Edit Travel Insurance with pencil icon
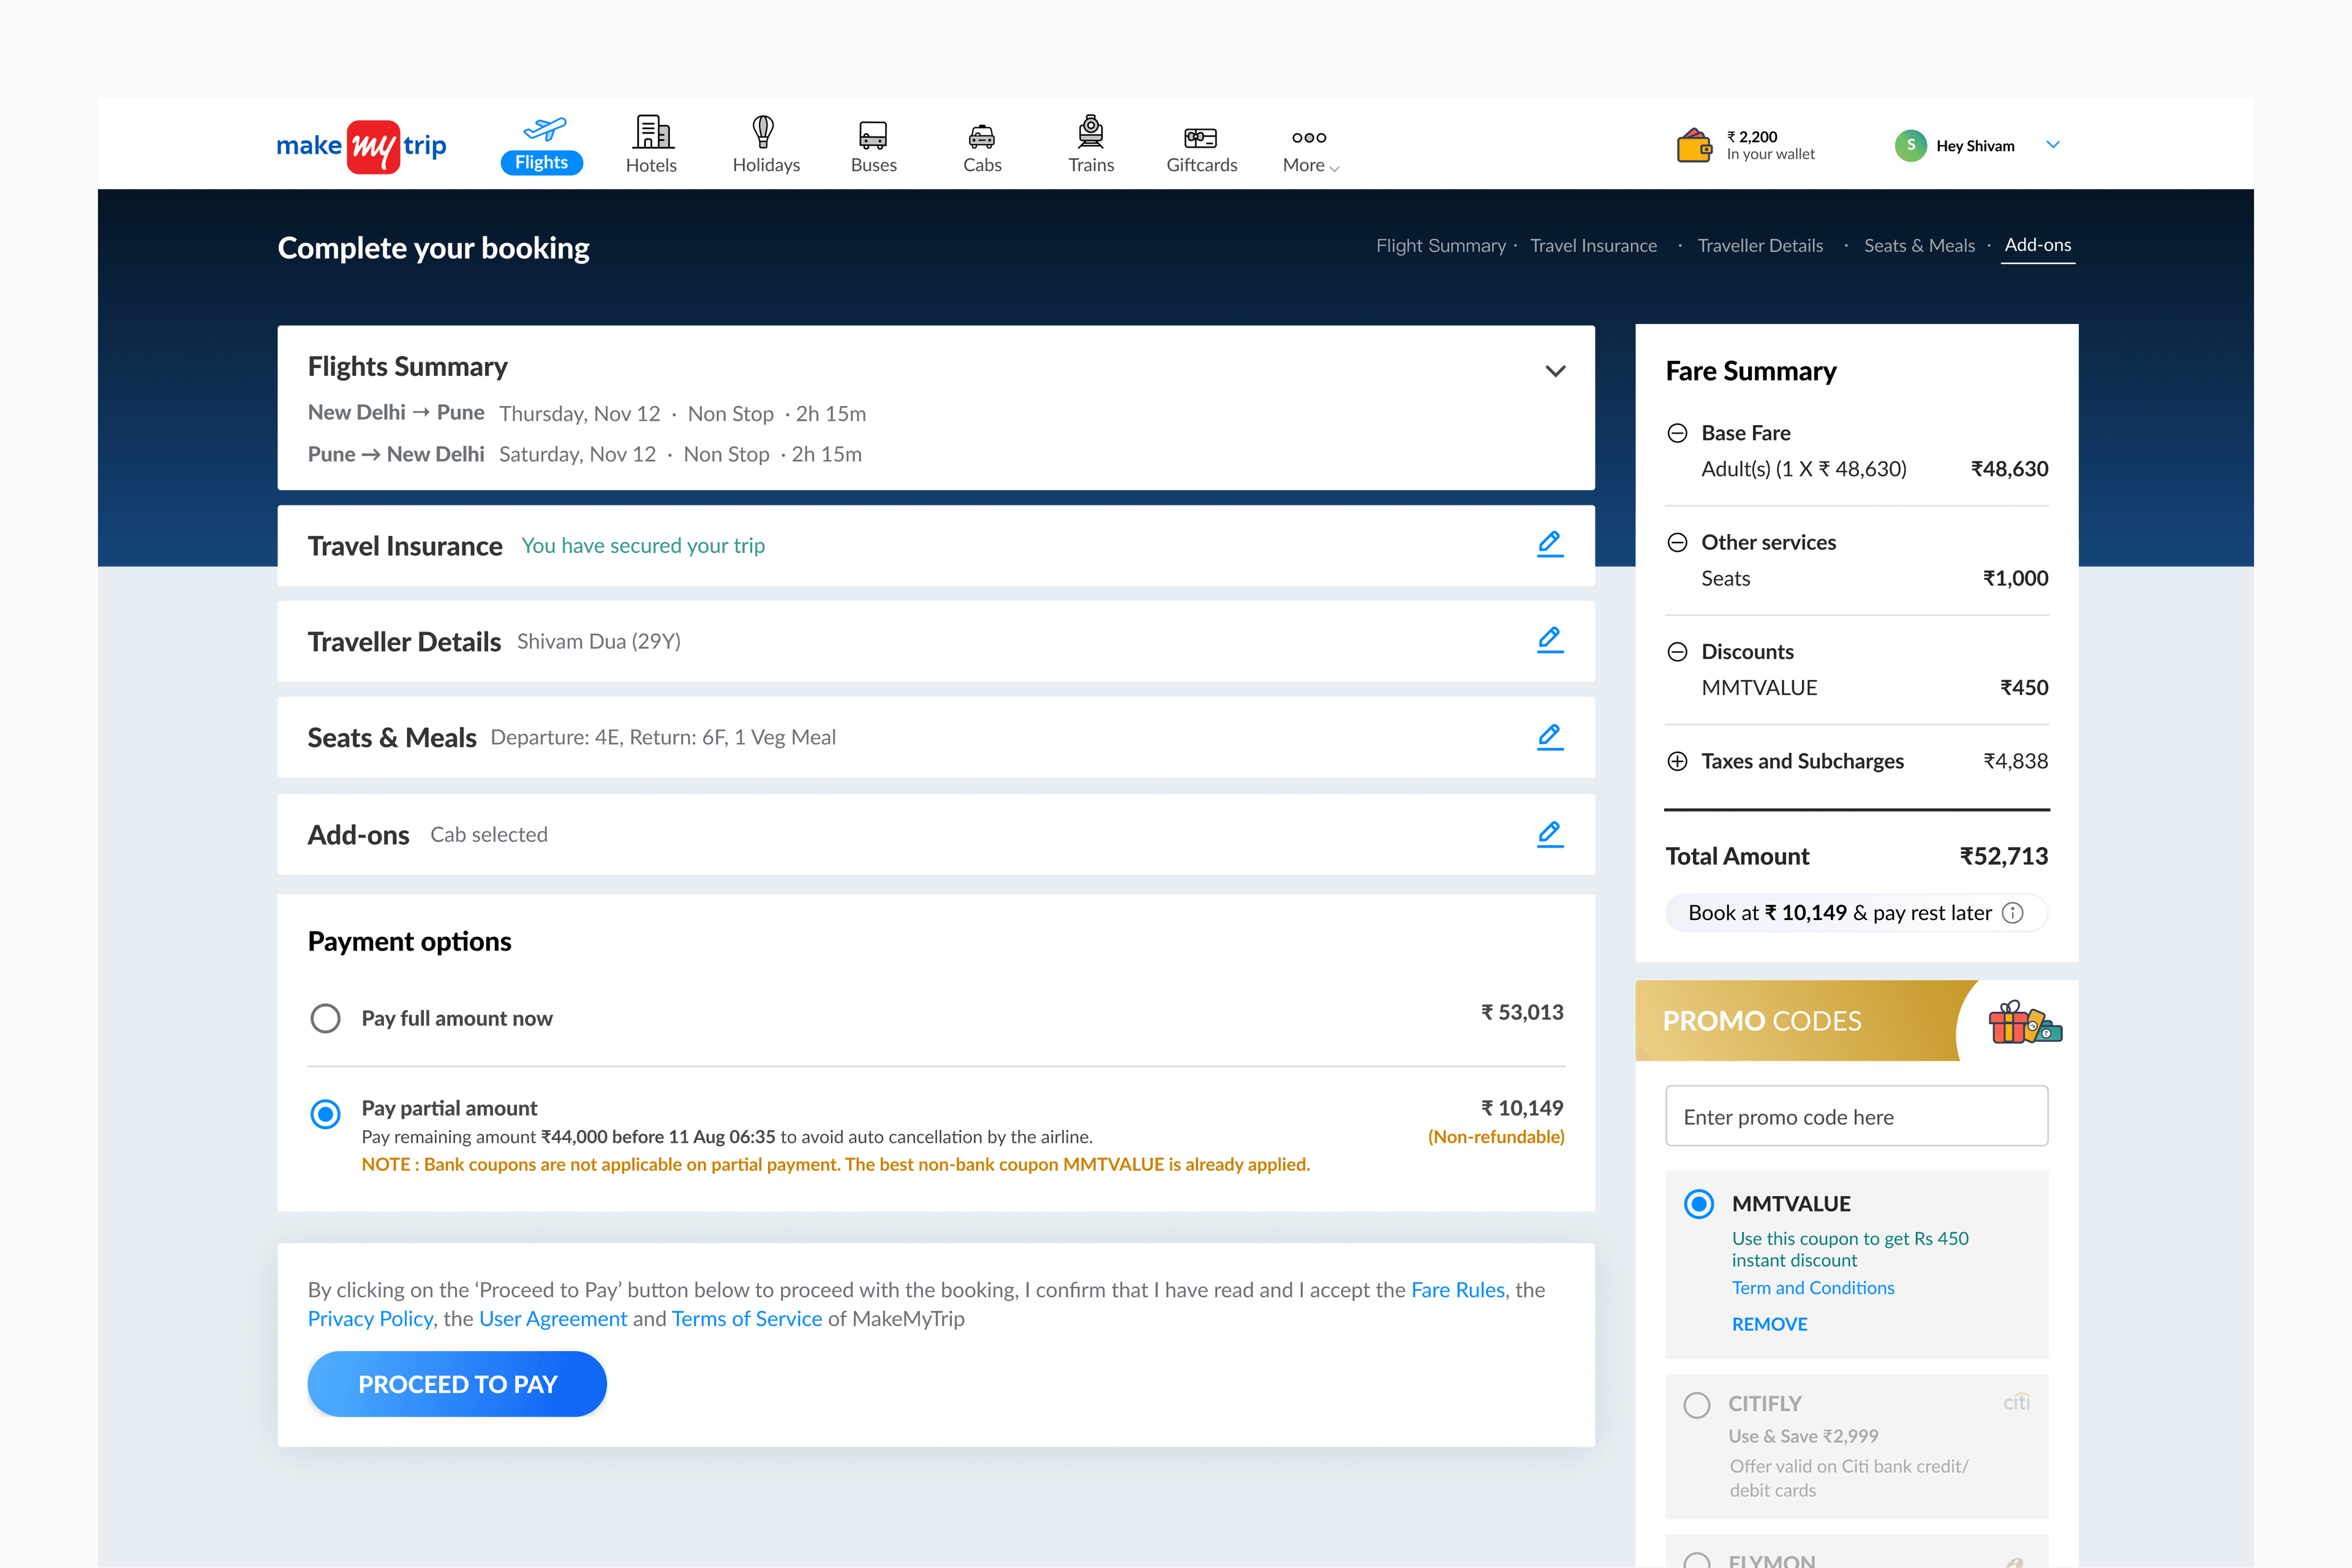Viewport: 2352px width, 1568px height. [x=1549, y=544]
